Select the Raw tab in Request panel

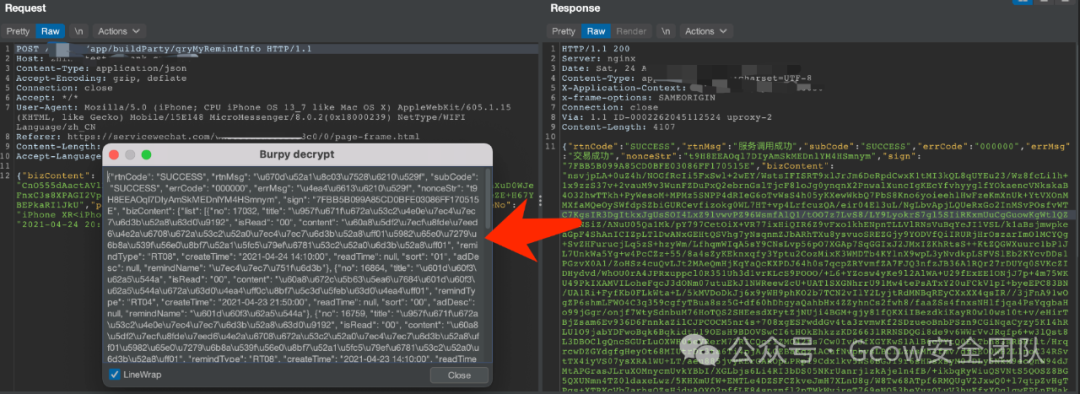[50, 32]
